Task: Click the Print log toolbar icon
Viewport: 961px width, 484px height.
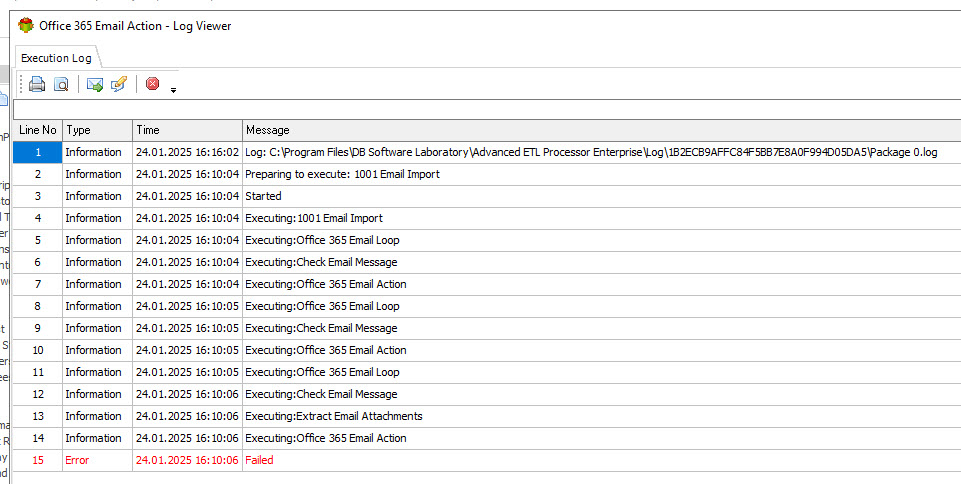Action: pyautogui.click(x=37, y=84)
